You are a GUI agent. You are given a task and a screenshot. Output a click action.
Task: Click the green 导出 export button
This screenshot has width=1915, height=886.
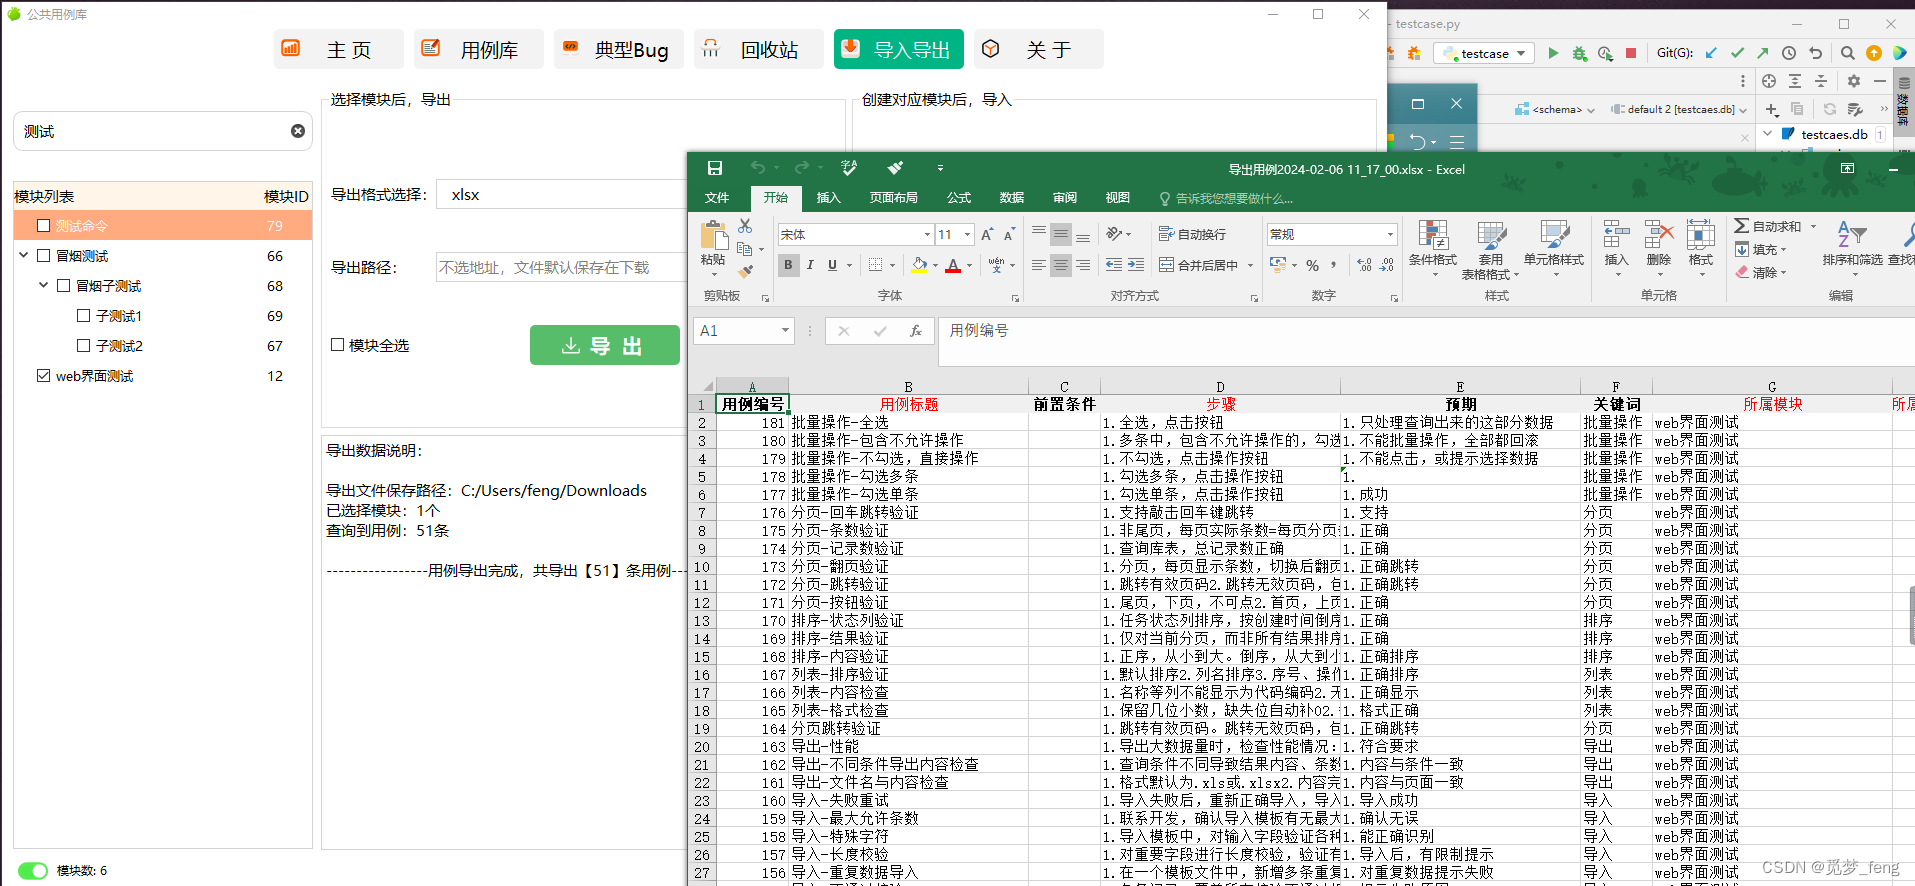[x=604, y=345]
